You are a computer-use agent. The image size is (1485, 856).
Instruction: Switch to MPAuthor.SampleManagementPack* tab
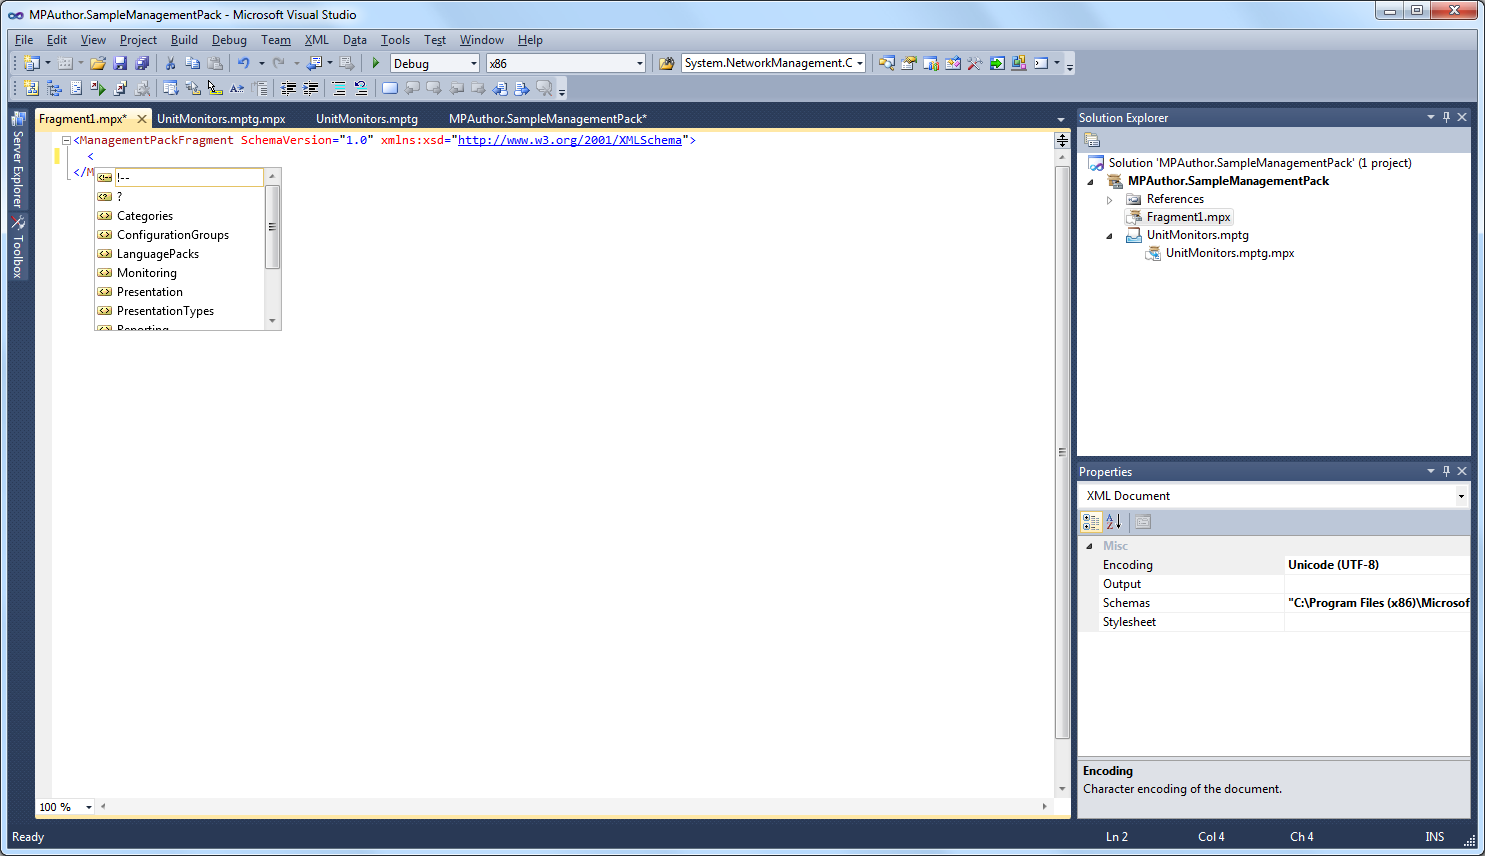pyautogui.click(x=548, y=119)
